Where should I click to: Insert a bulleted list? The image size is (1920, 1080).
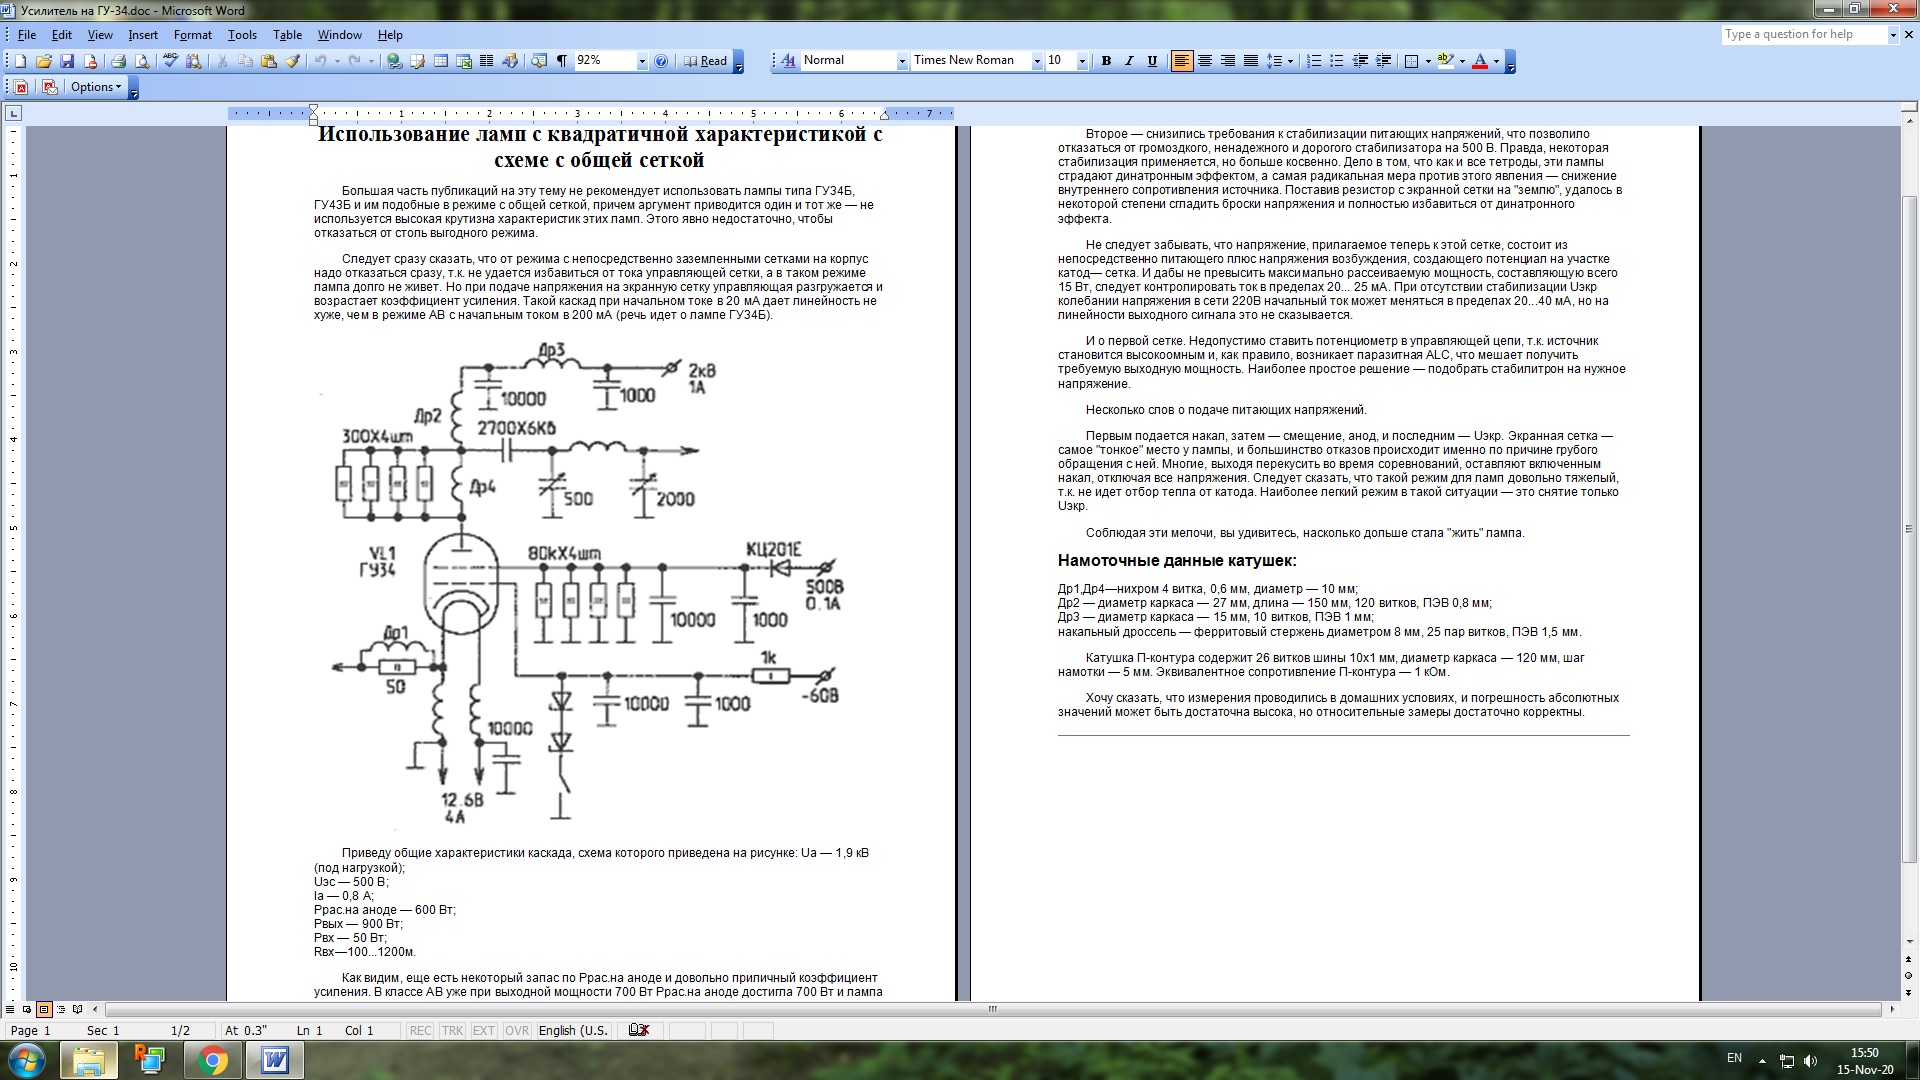[1337, 61]
